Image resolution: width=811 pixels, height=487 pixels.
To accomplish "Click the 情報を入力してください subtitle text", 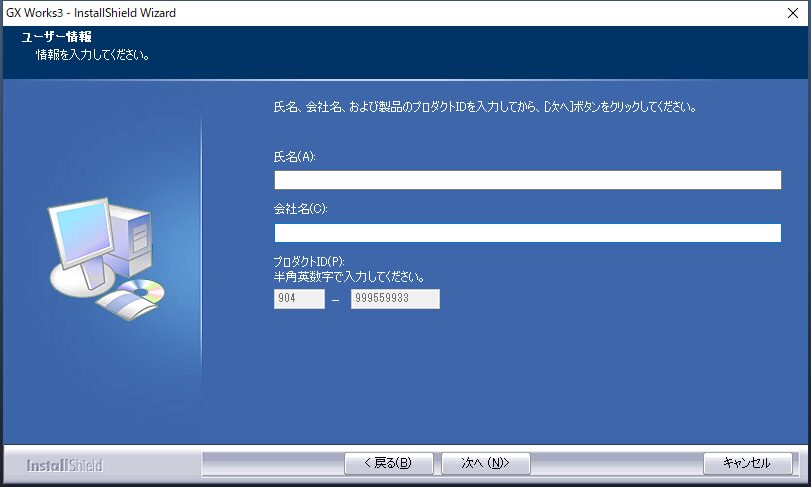I will point(92,54).
